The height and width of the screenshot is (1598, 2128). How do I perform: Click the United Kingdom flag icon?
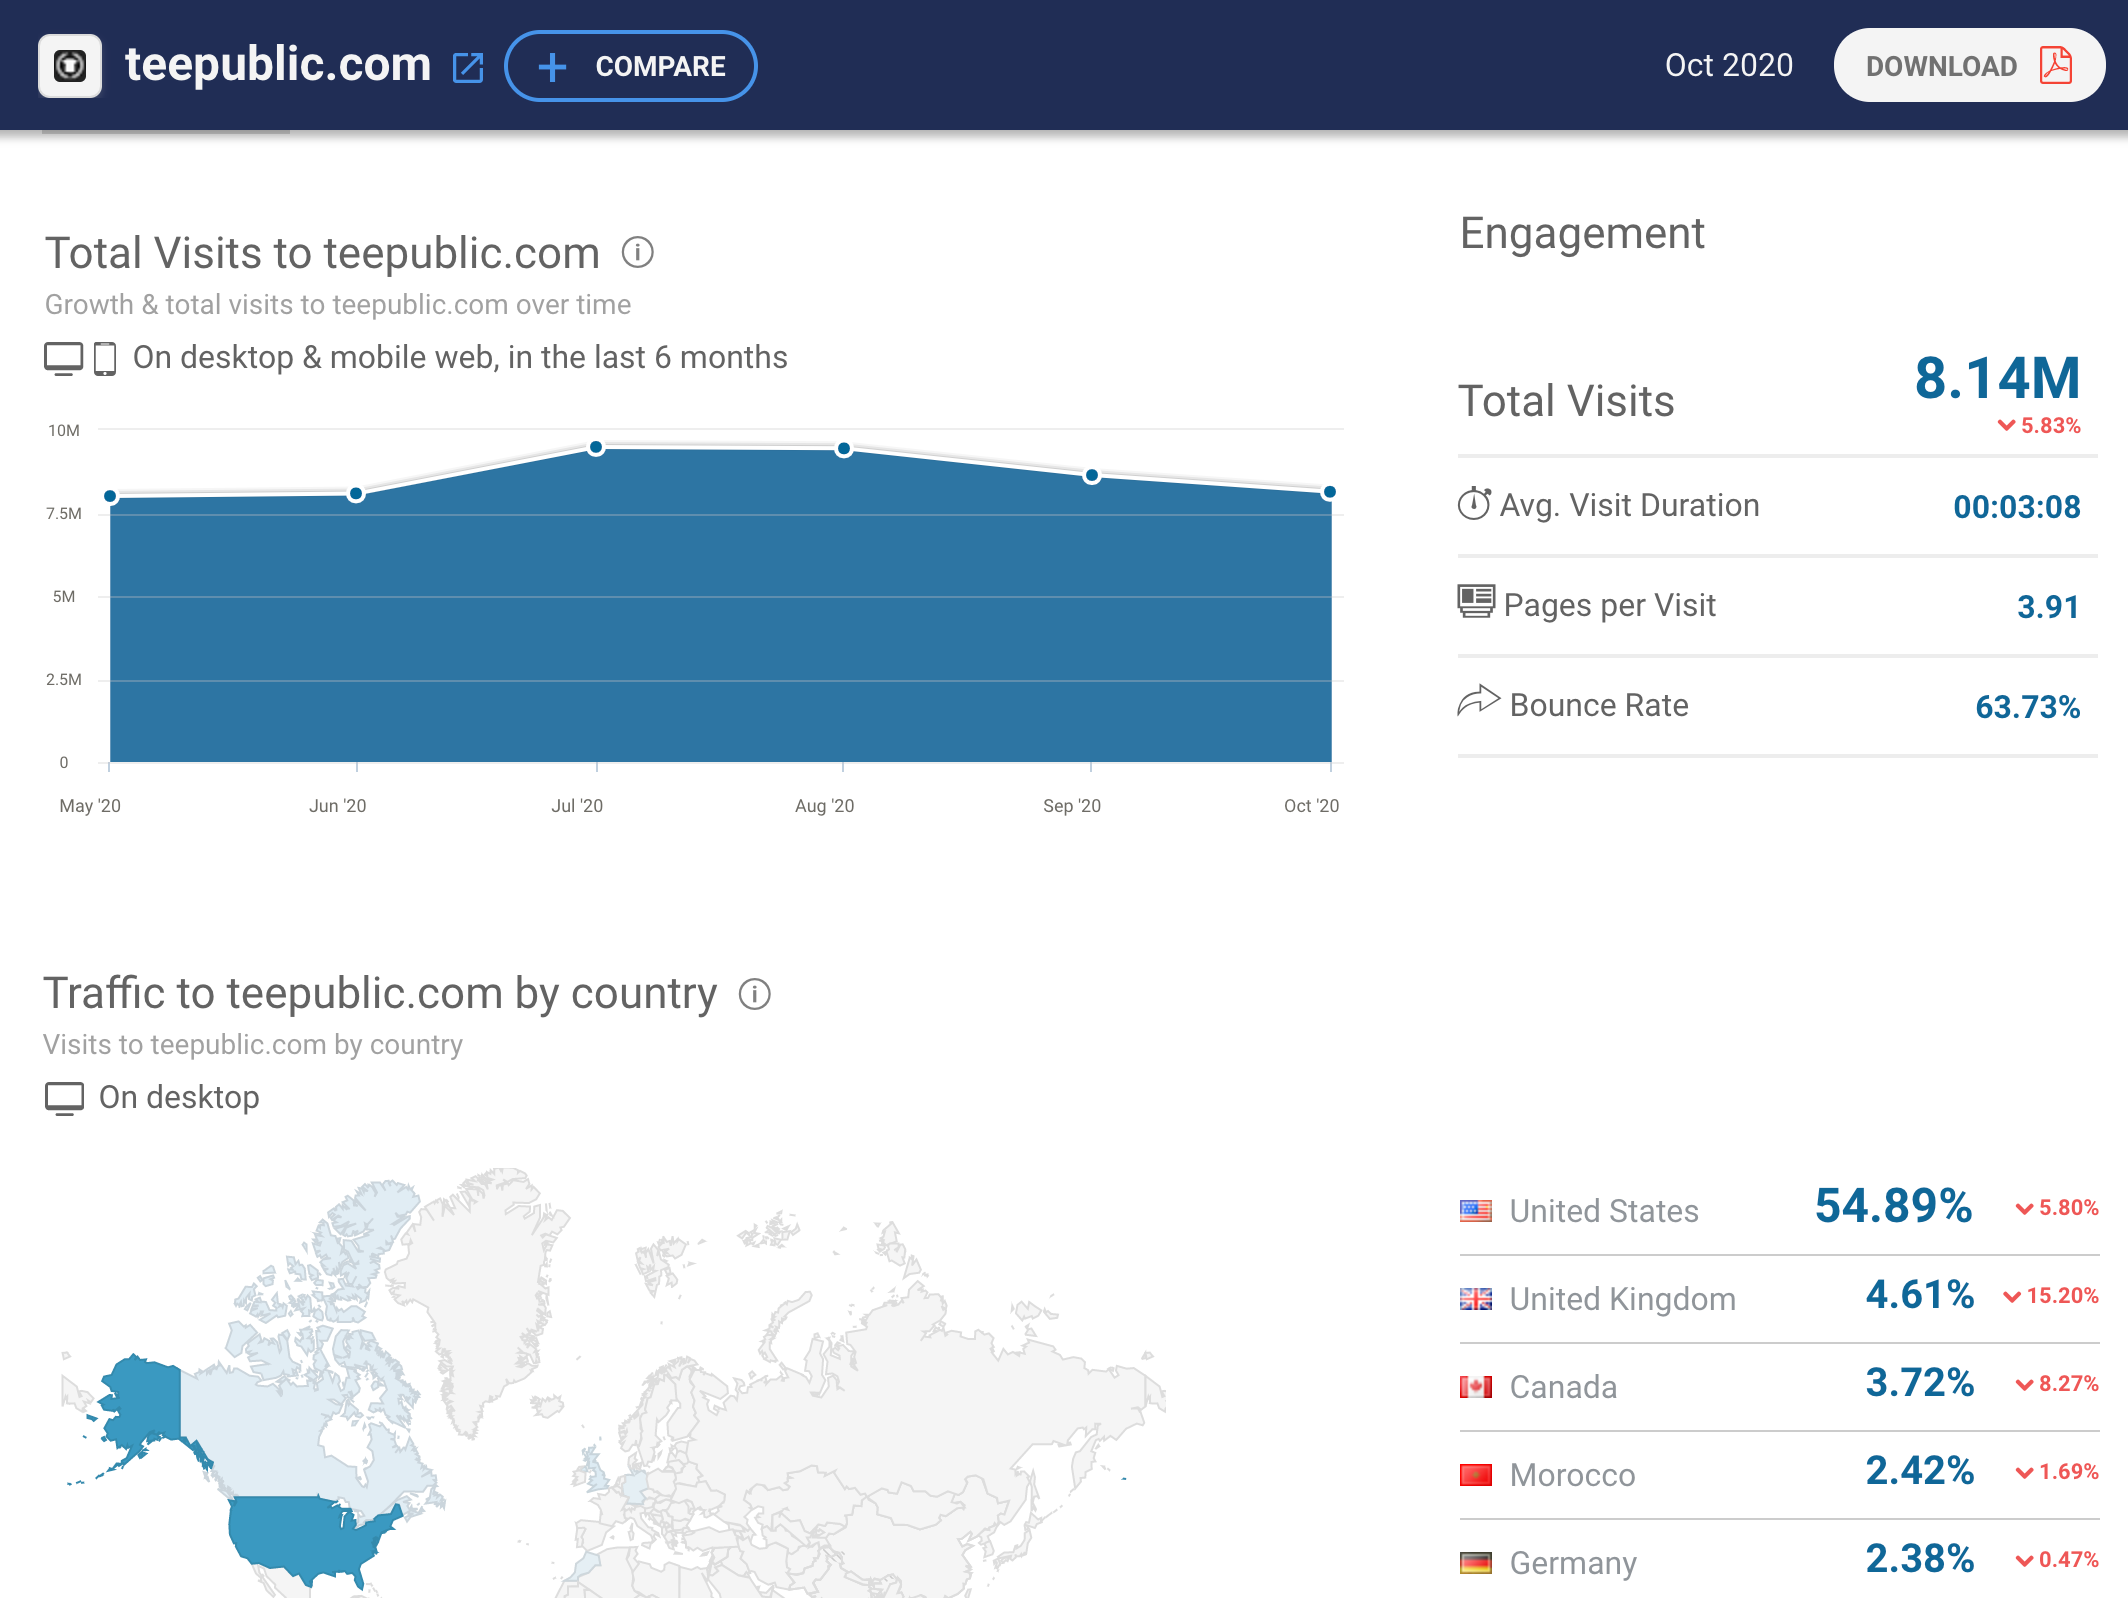point(1476,1299)
